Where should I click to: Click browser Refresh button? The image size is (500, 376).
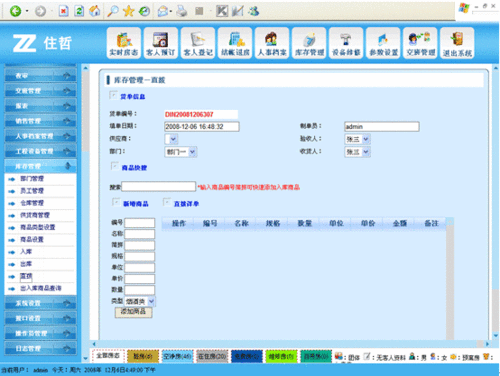click(x=79, y=11)
